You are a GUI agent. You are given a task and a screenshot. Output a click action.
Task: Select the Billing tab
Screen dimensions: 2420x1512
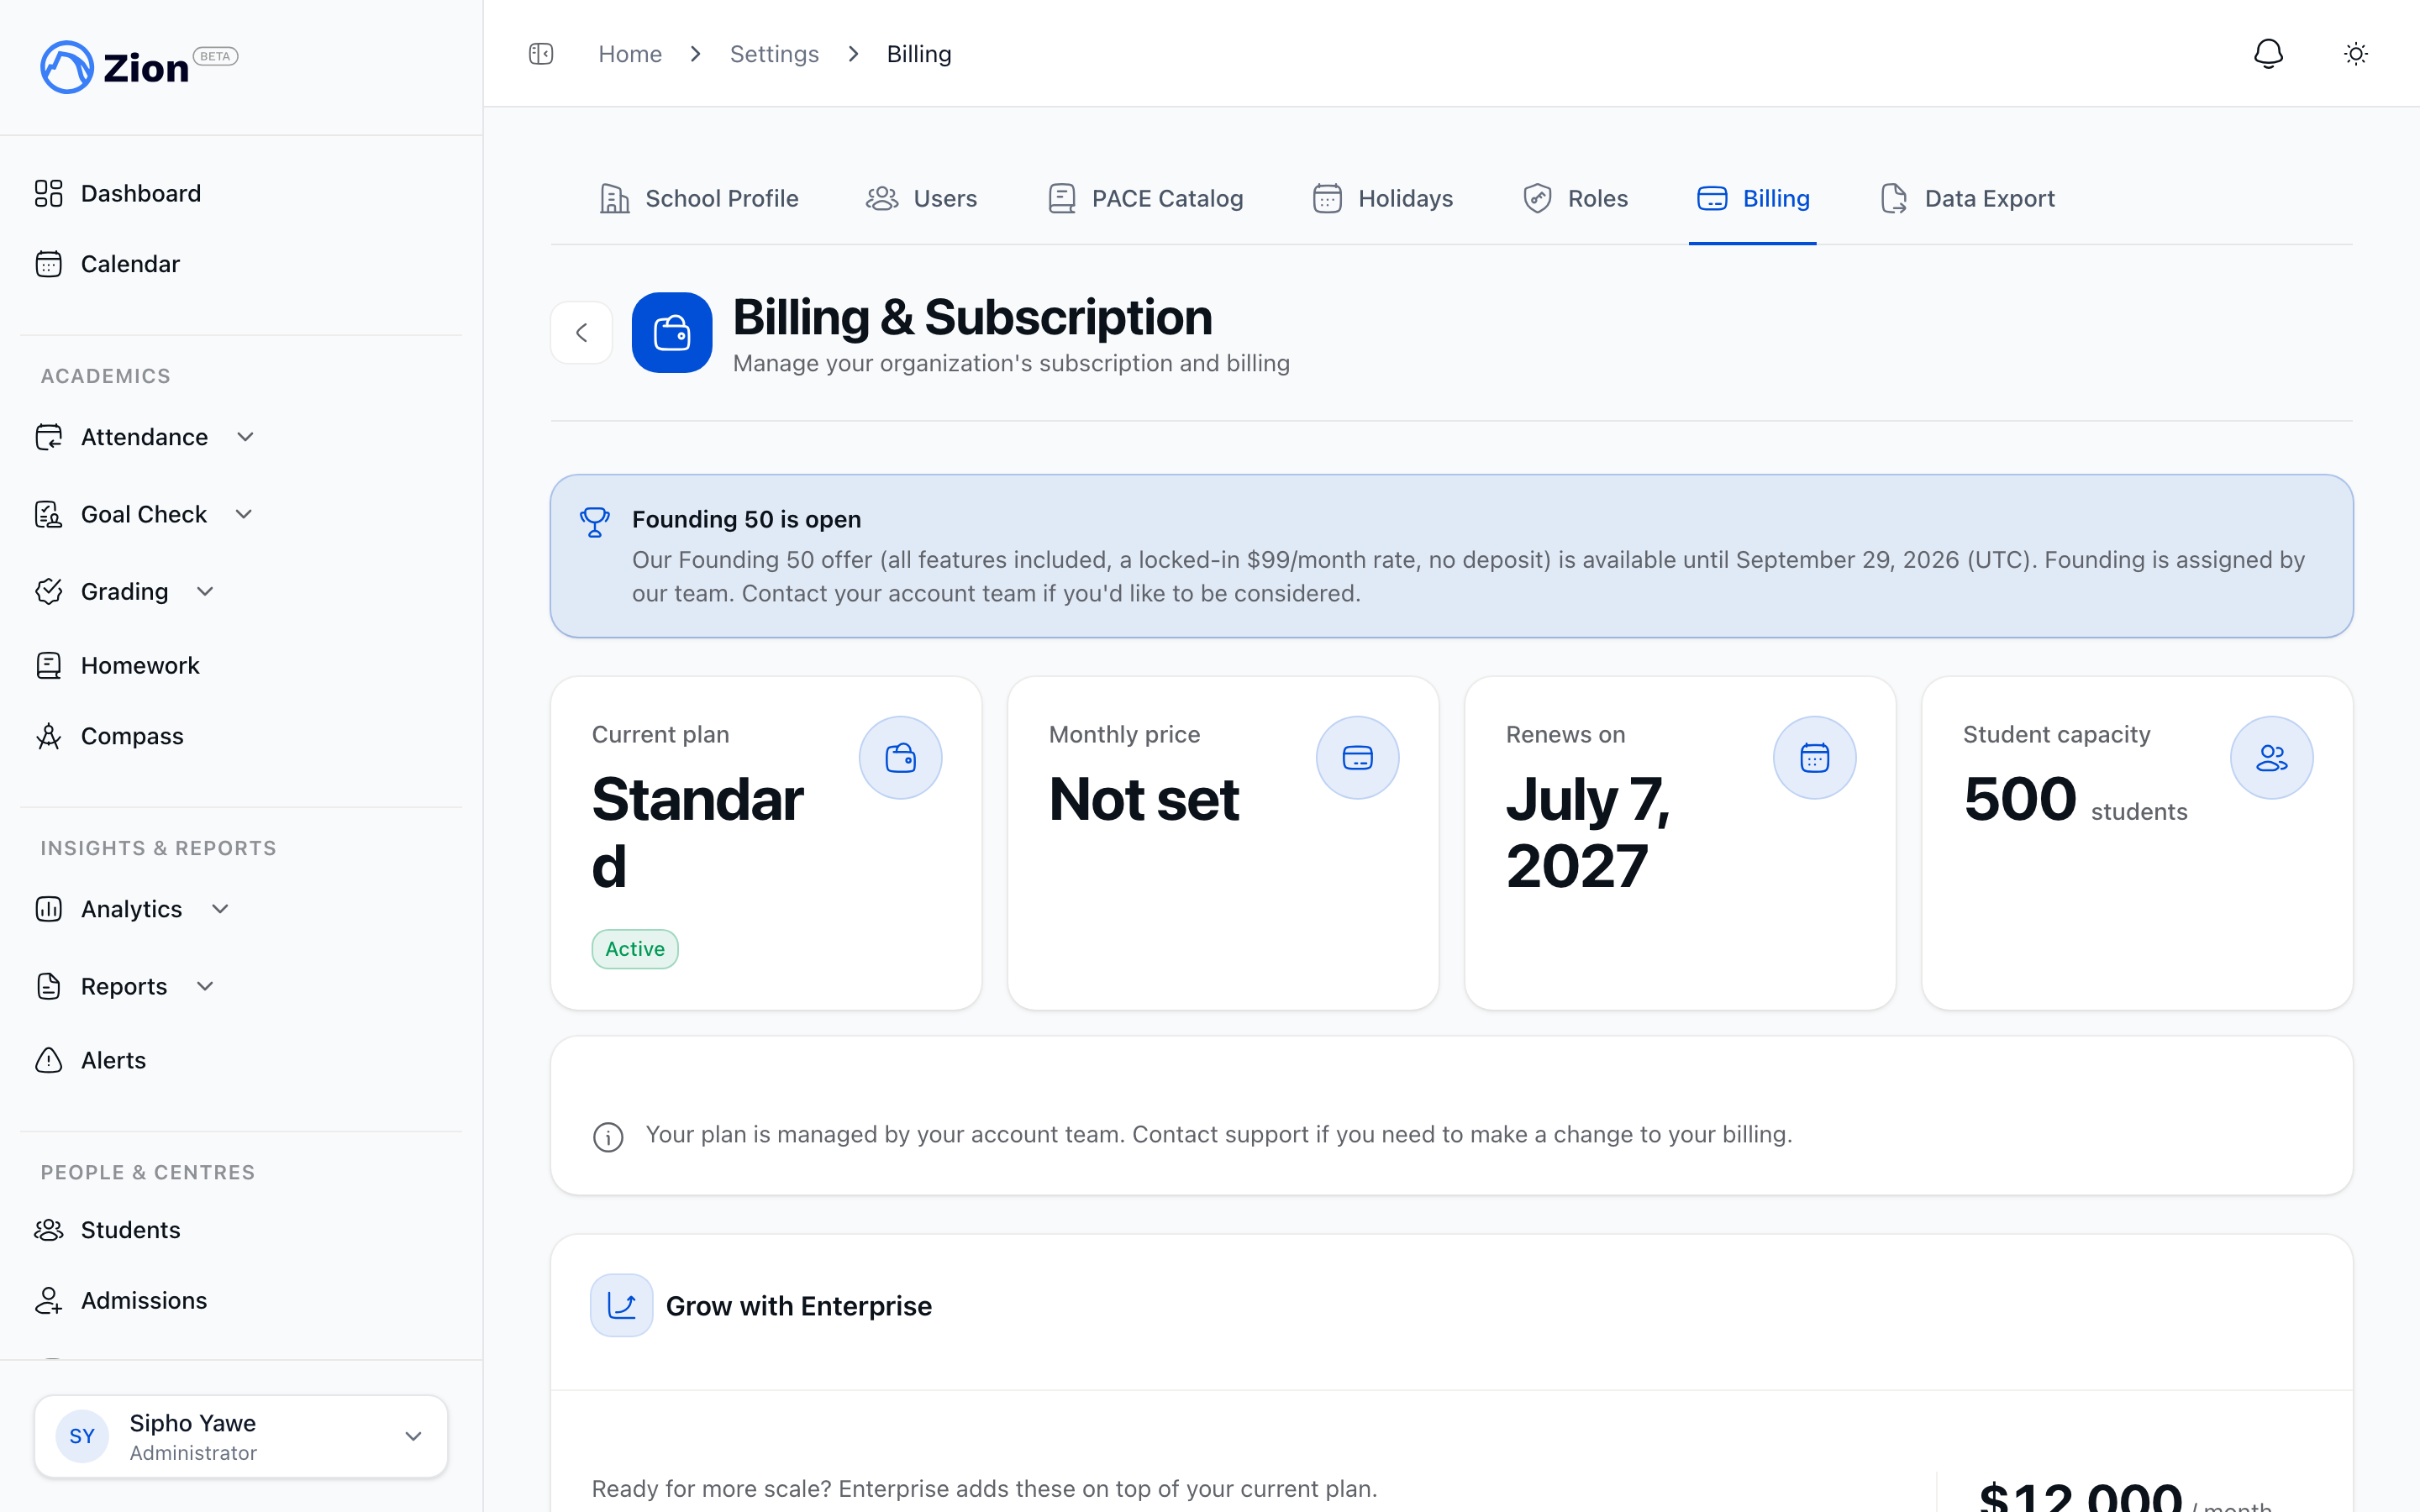1753,198
